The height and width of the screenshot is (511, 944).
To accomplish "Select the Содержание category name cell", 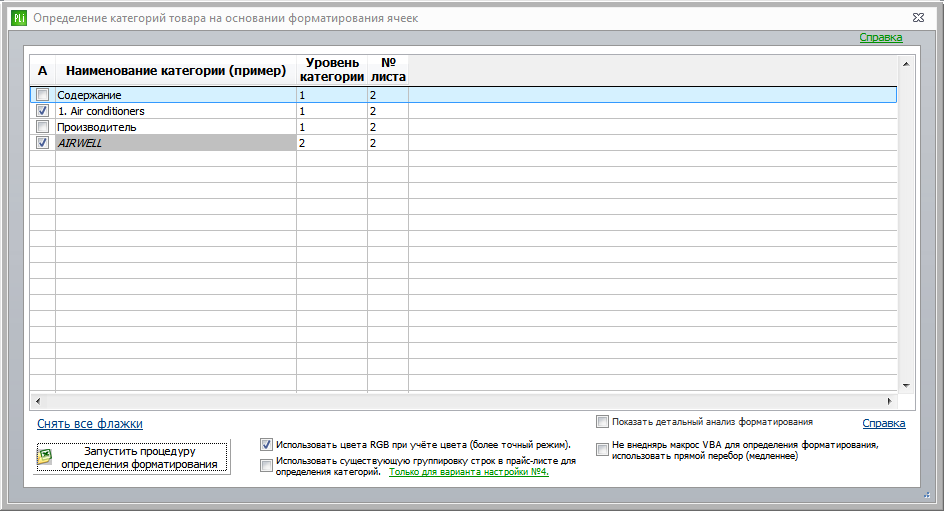I will 176,94.
